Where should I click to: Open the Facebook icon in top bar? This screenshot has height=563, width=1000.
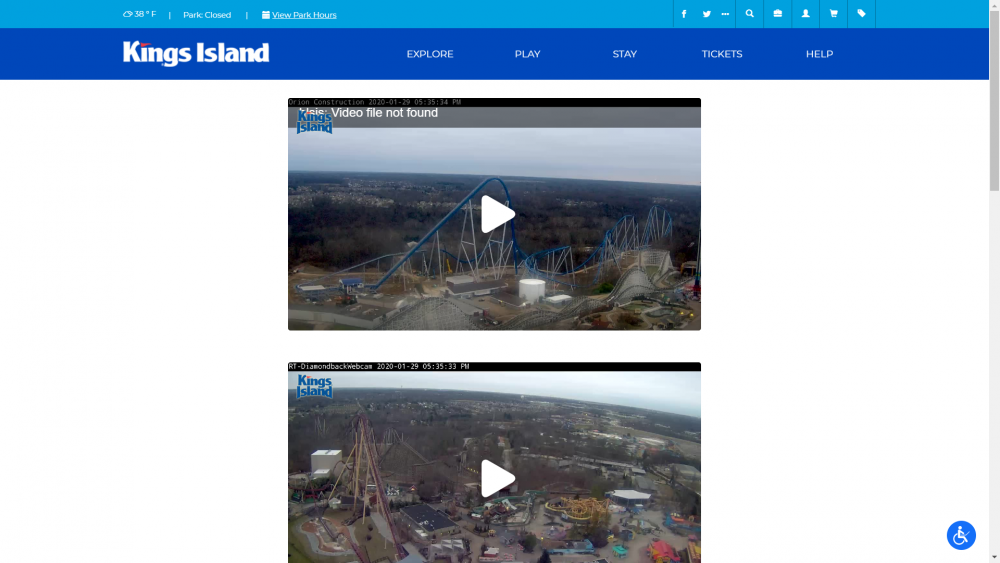click(x=684, y=14)
